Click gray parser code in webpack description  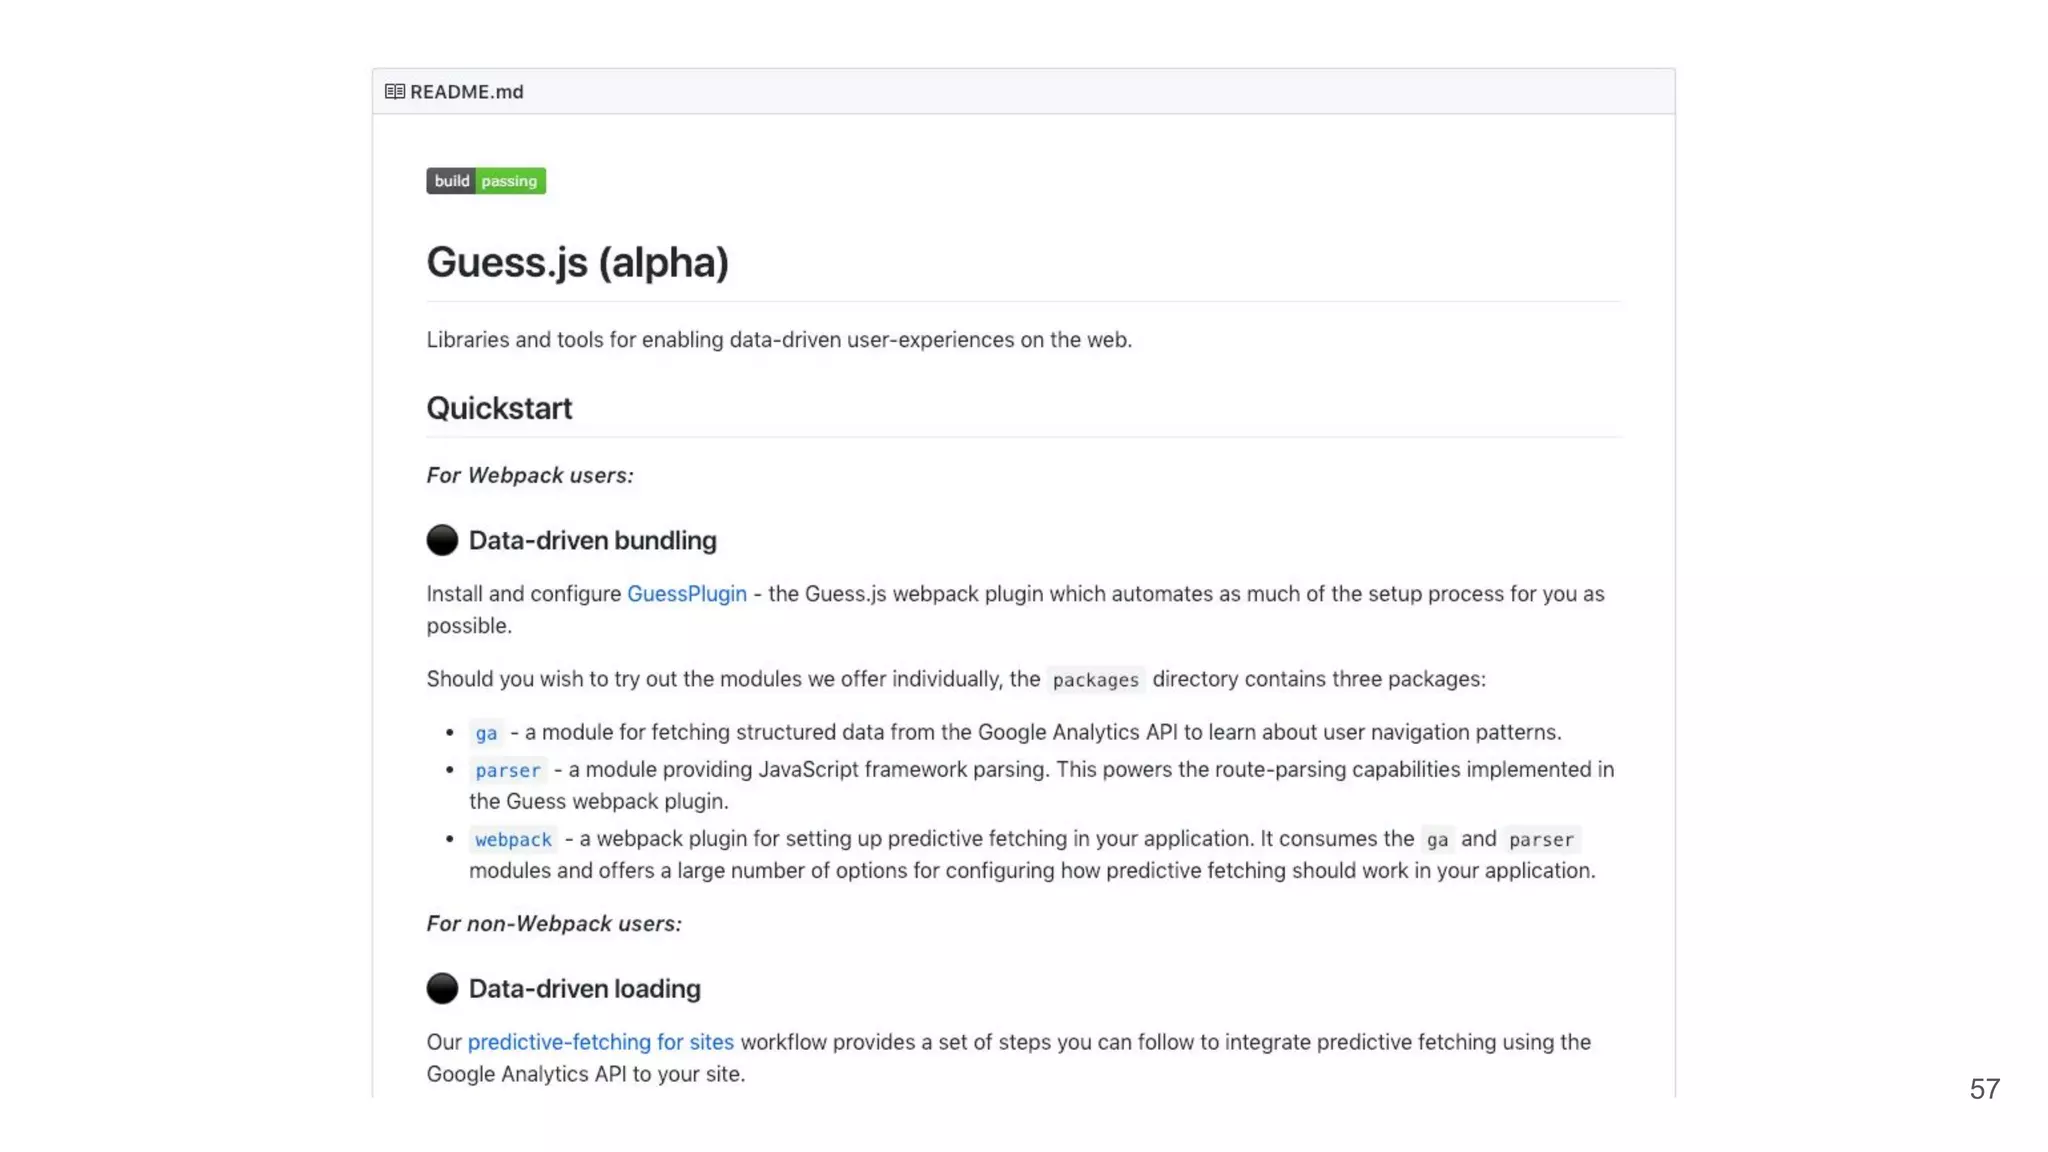tap(1540, 839)
